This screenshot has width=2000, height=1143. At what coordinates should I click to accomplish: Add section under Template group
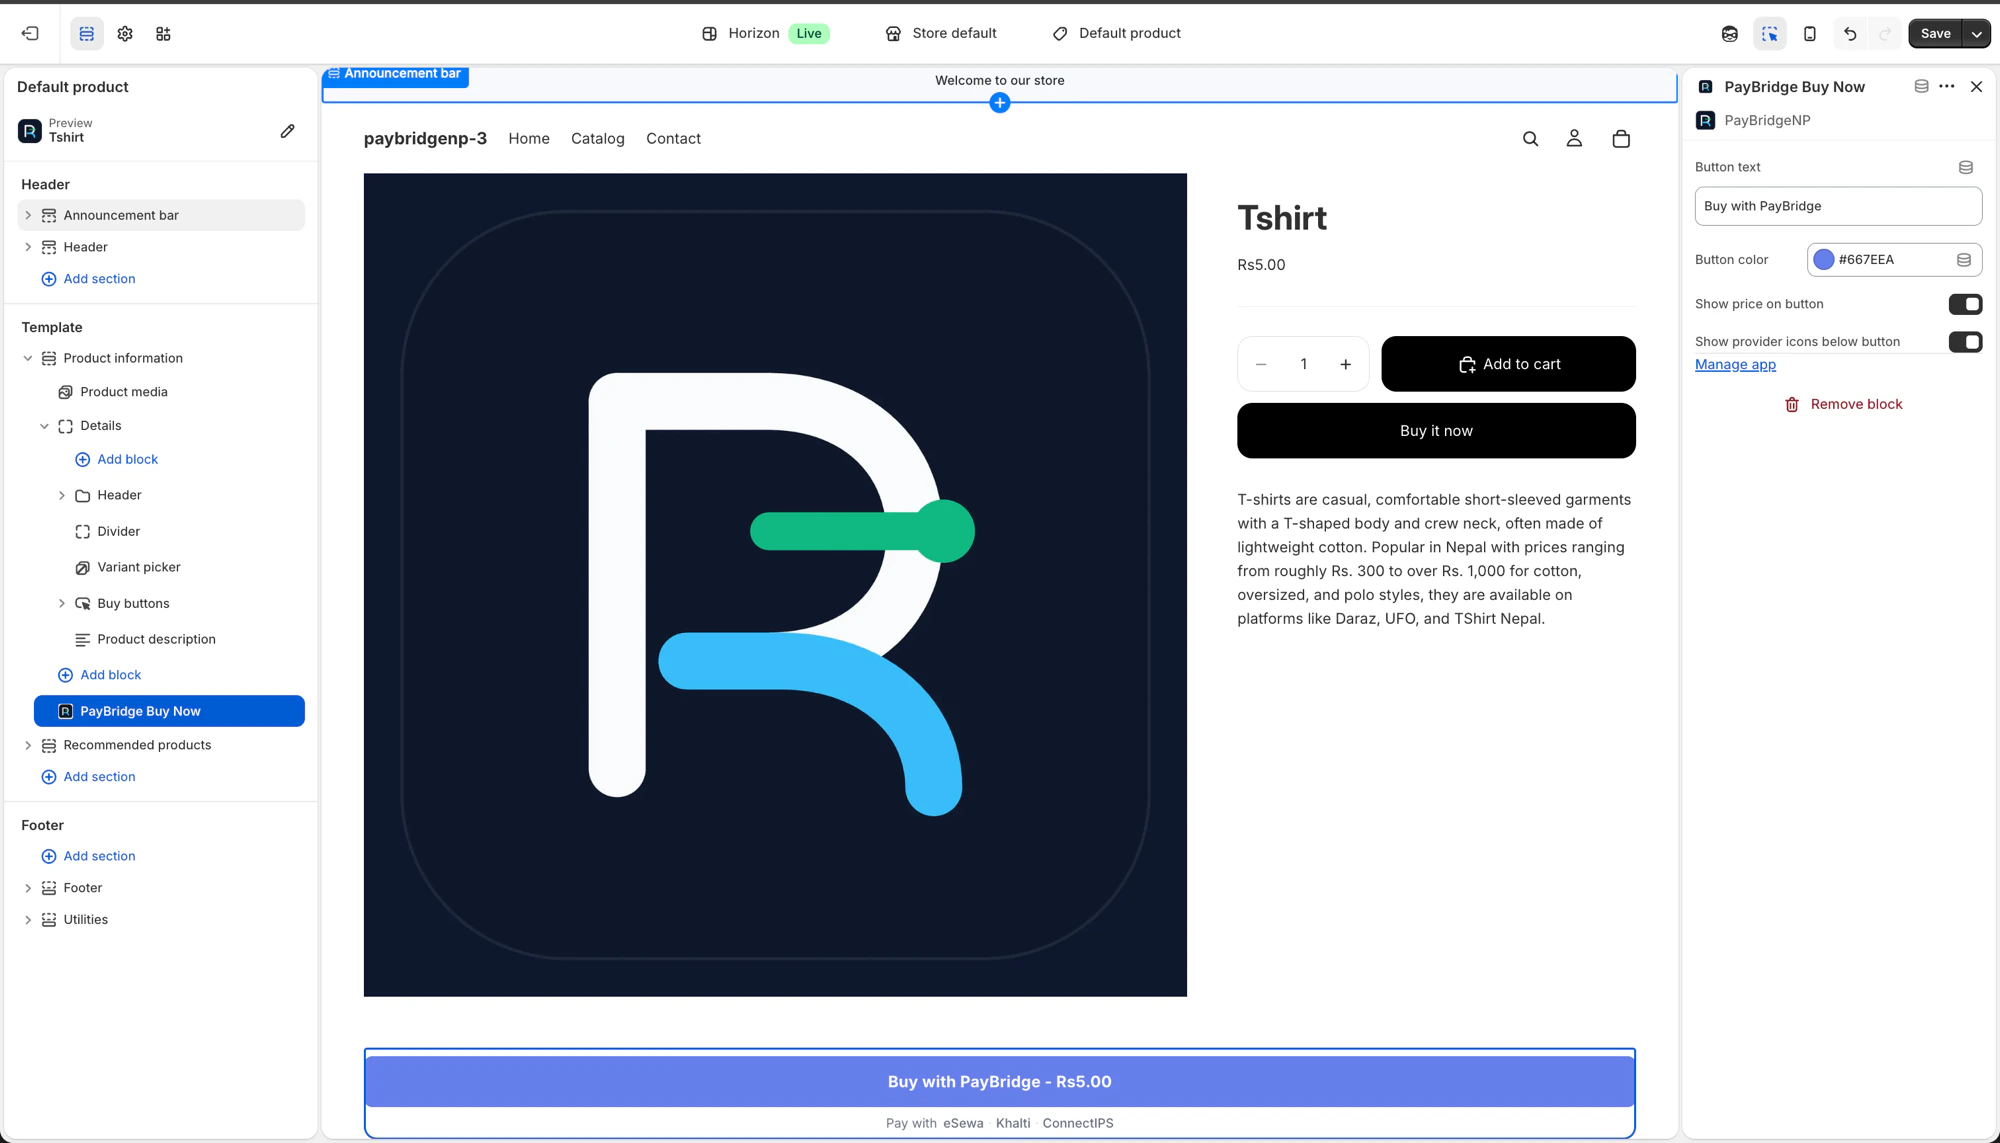(88, 777)
